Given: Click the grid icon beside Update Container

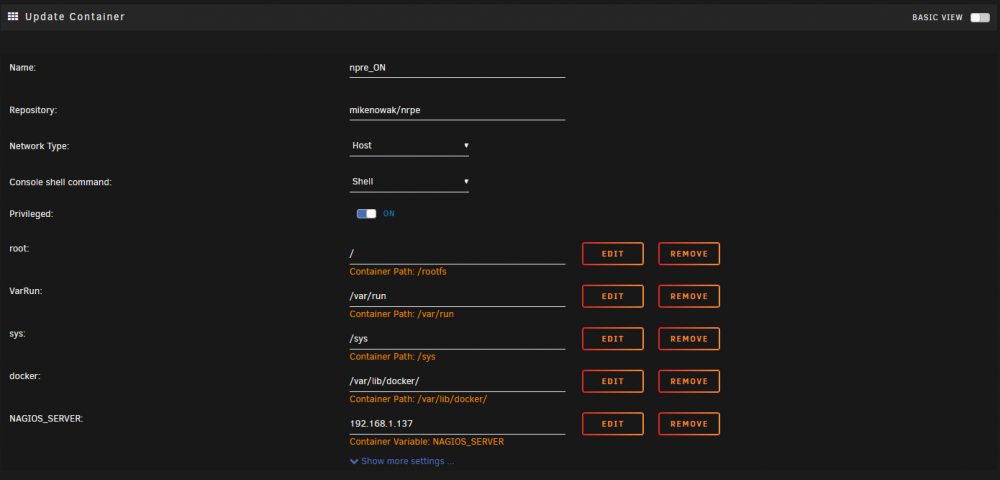Looking at the screenshot, I should click(x=13, y=17).
